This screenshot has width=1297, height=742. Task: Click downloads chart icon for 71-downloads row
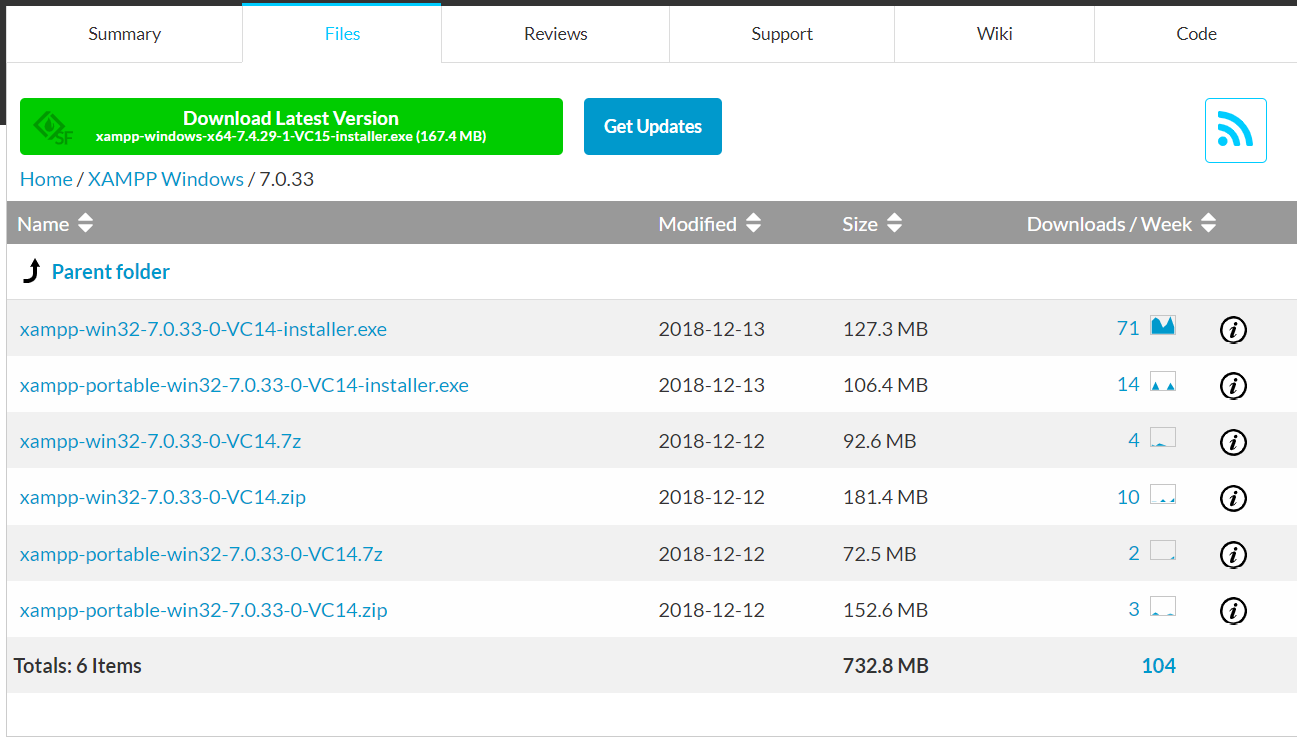[x=1163, y=325]
